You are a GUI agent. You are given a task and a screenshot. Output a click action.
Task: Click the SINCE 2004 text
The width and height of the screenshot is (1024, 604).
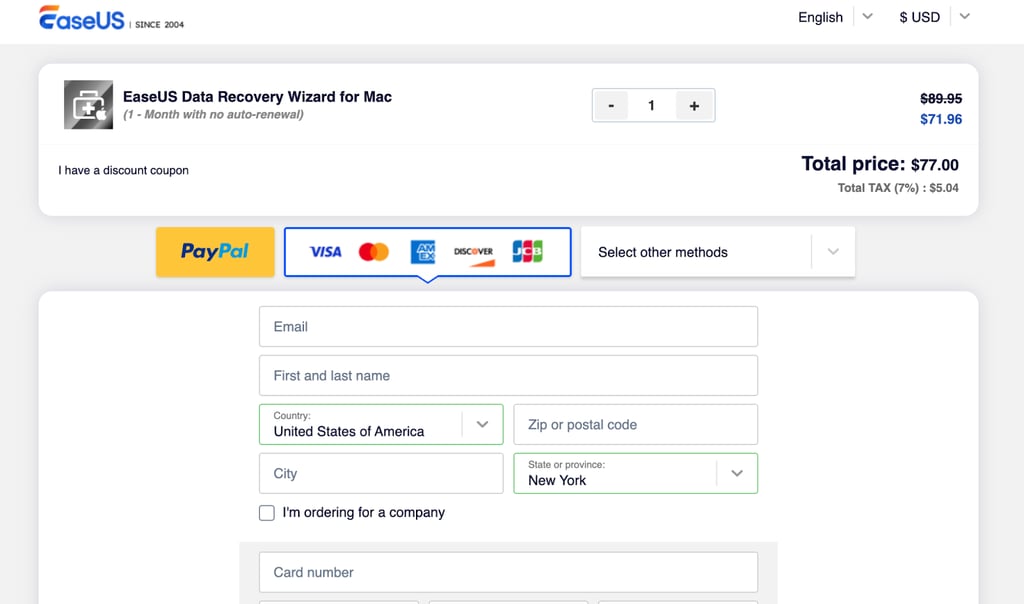coord(159,25)
